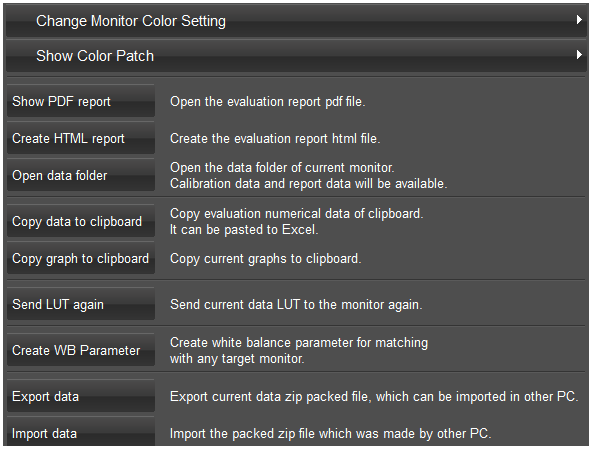This screenshot has height=450, width=592.
Task: Click the Create WB Parameter button
Action: pyautogui.click(x=81, y=350)
